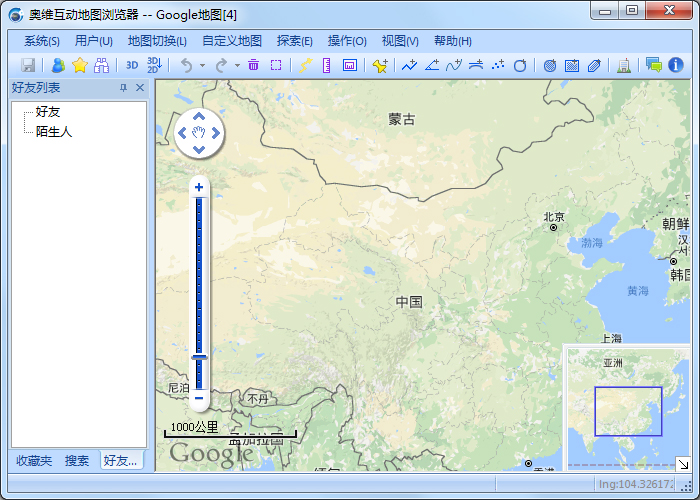This screenshot has width=700, height=500.
Task: Open the 操作(O) menu
Action: pyautogui.click(x=347, y=41)
